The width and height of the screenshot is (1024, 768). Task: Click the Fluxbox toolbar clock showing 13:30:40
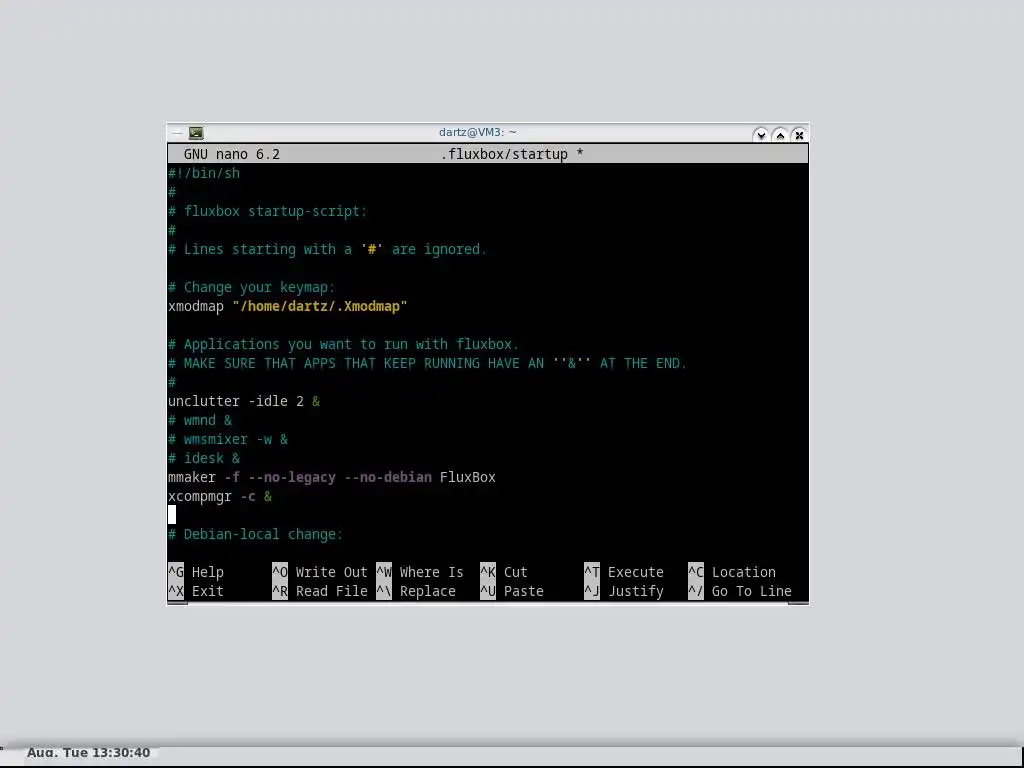pyautogui.click(x=88, y=753)
